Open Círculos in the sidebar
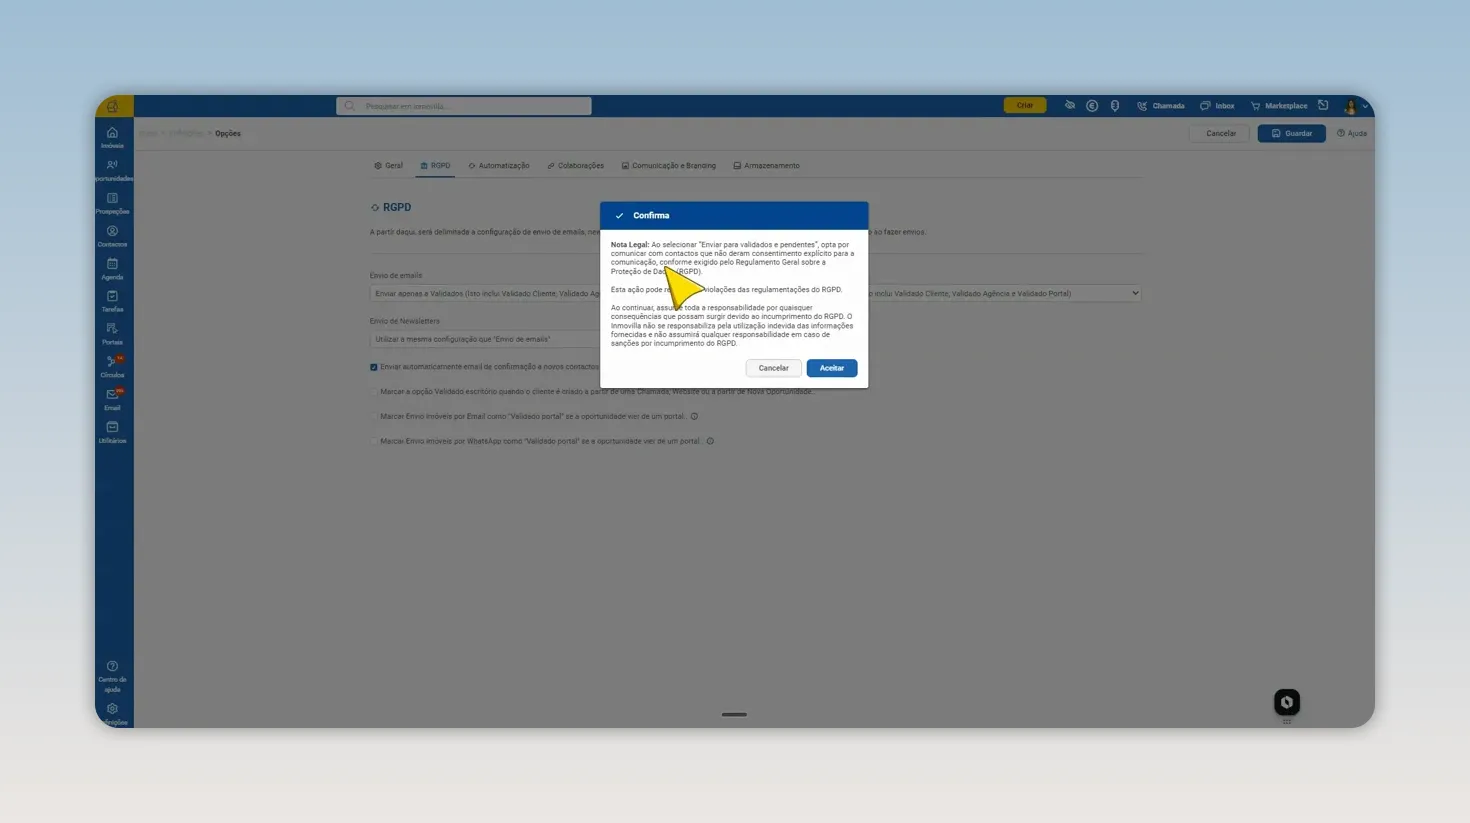 pos(112,367)
